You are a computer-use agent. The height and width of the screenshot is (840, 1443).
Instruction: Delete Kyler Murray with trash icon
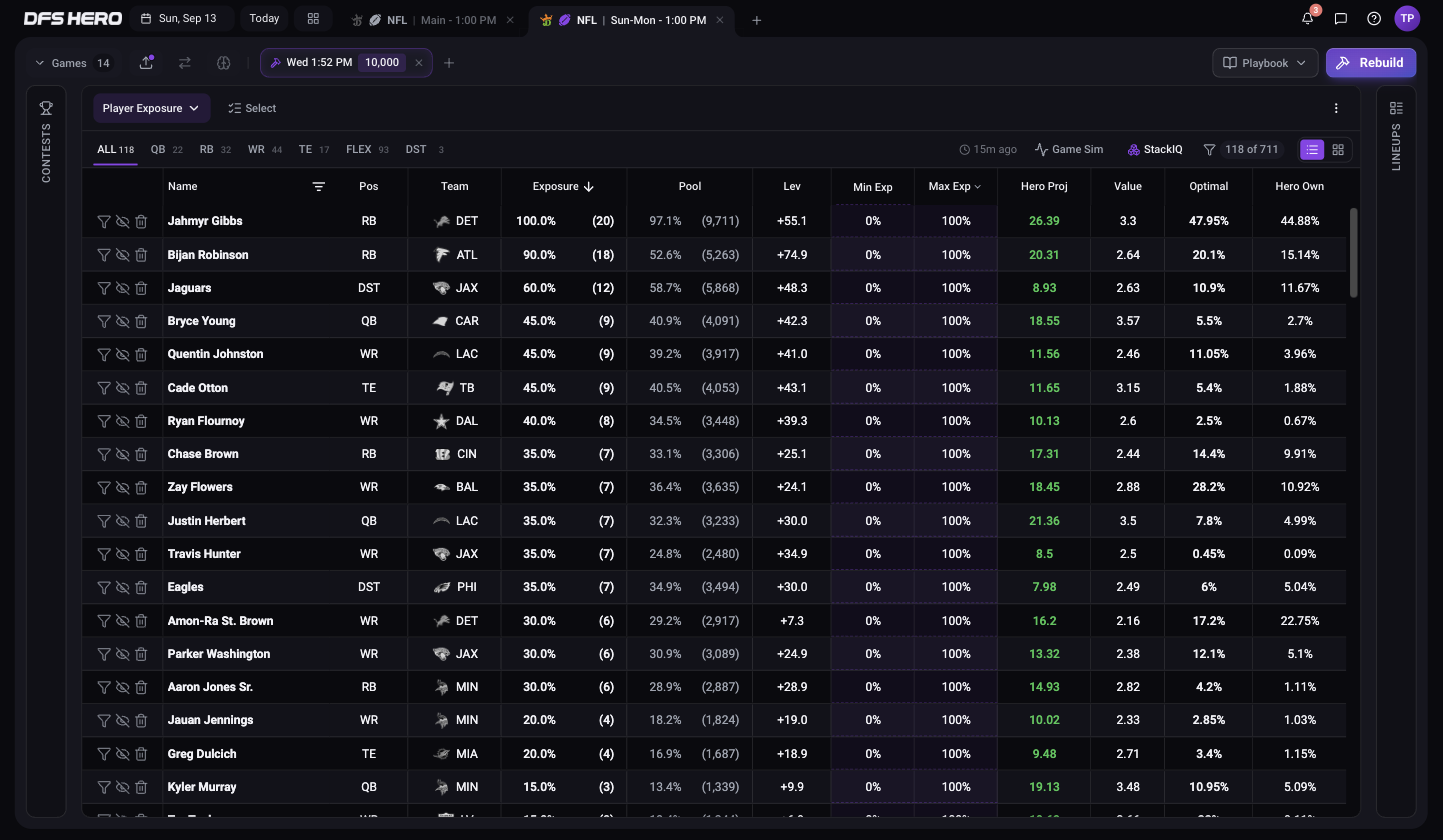(x=141, y=787)
